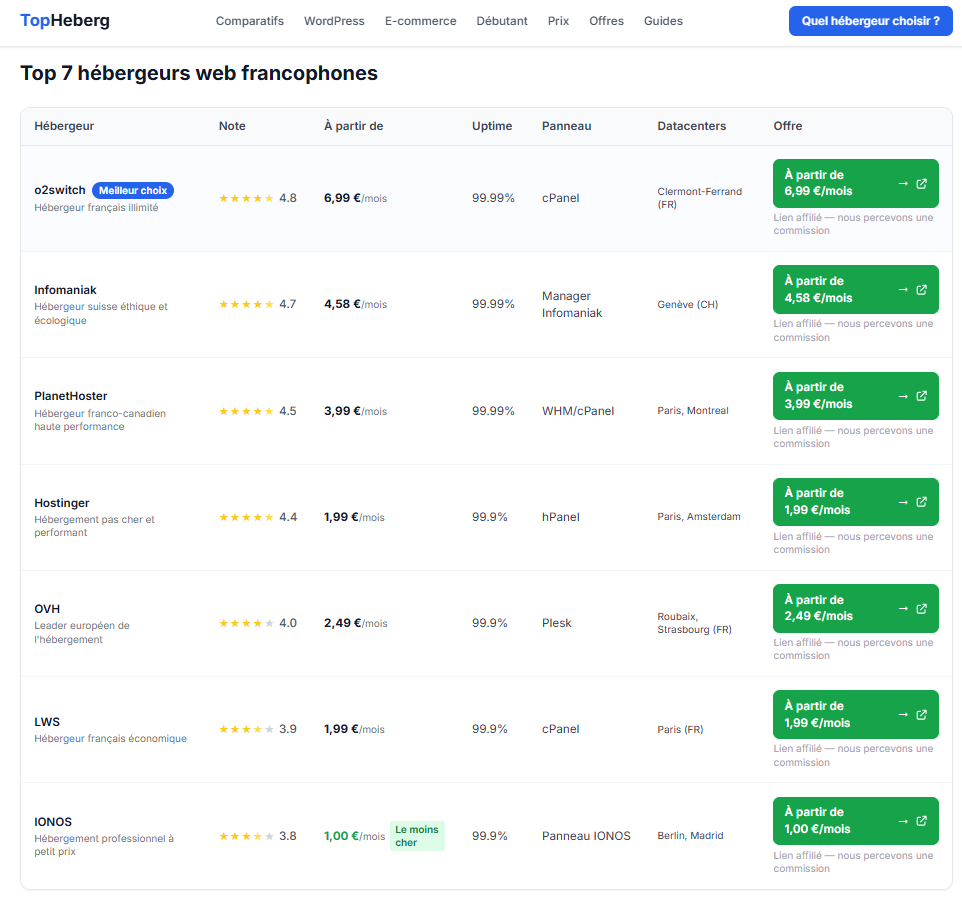Screen dimensions: 962x917
Task: Click Infomaniak 'À partir de 4,58 €/mois' button
Action: coord(856,290)
